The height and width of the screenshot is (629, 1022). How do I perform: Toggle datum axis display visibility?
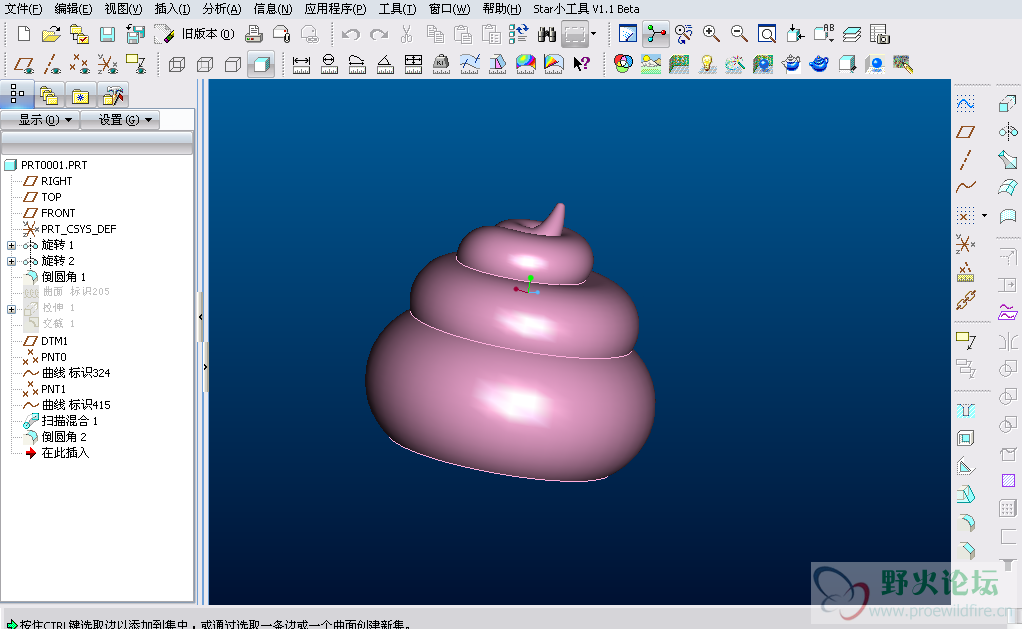click(52, 65)
